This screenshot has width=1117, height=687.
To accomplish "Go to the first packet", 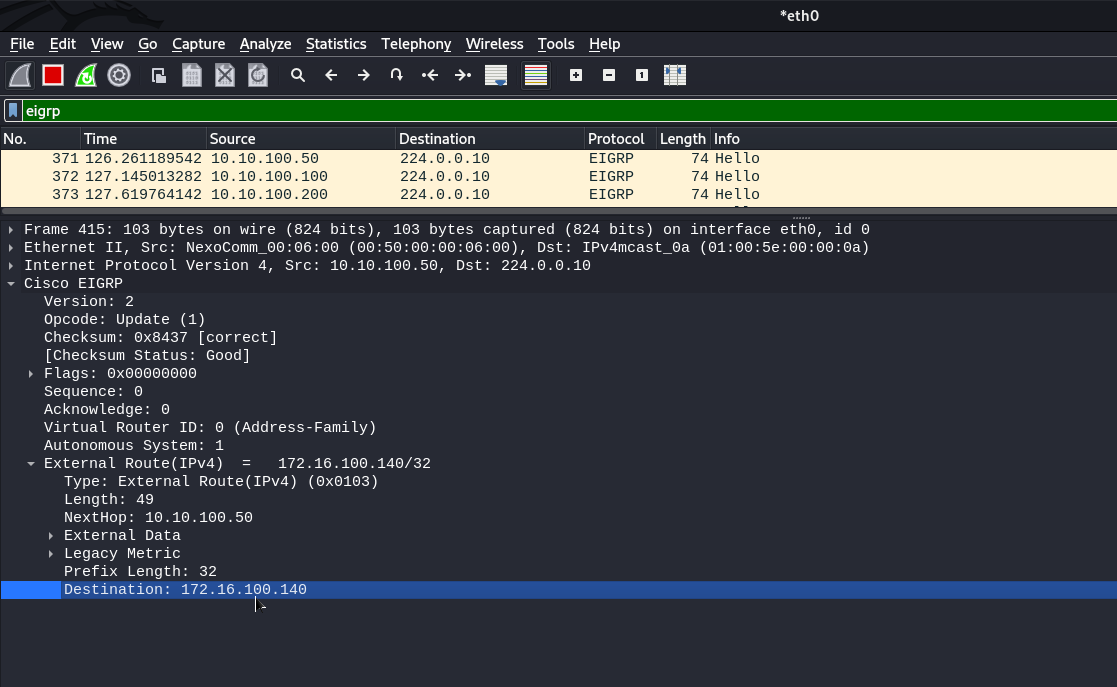I will pyautogui.click(x=430, y=75).
